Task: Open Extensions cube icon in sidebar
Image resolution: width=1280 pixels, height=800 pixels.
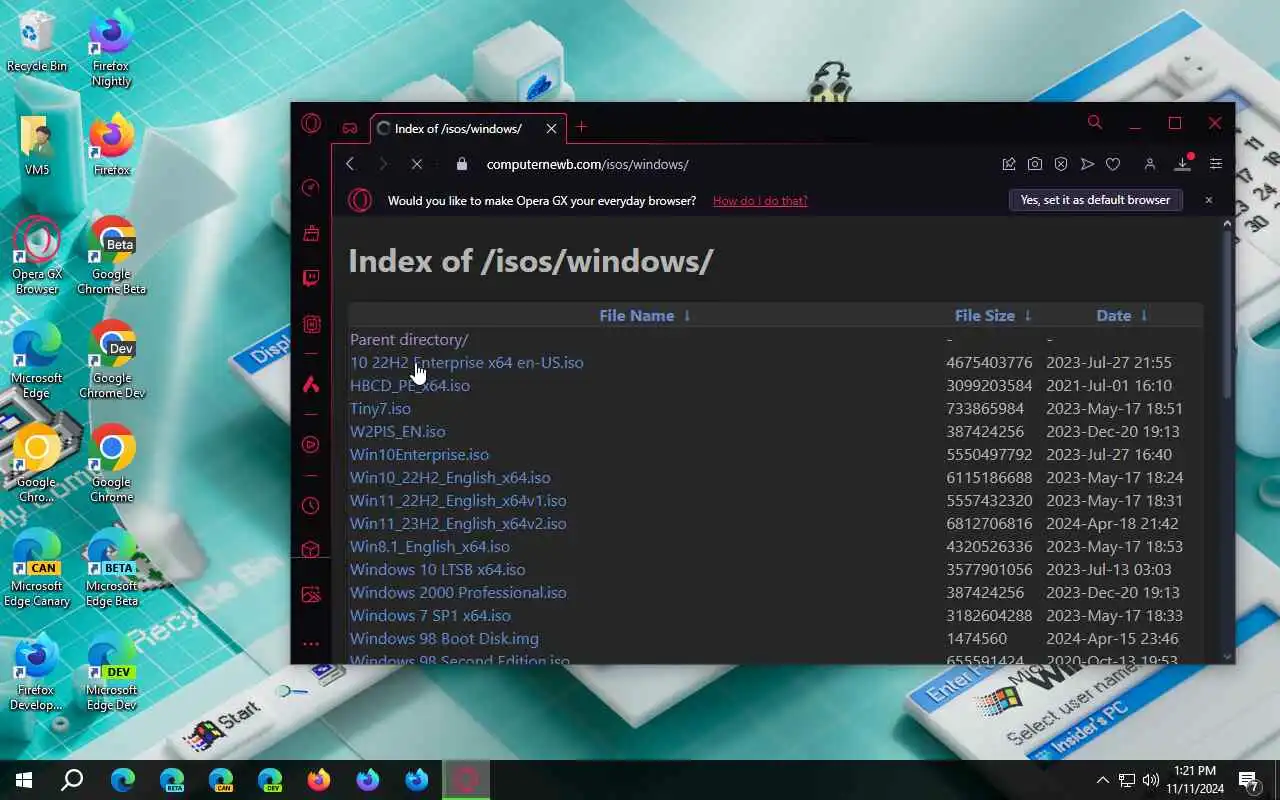Action: [311, 550]
